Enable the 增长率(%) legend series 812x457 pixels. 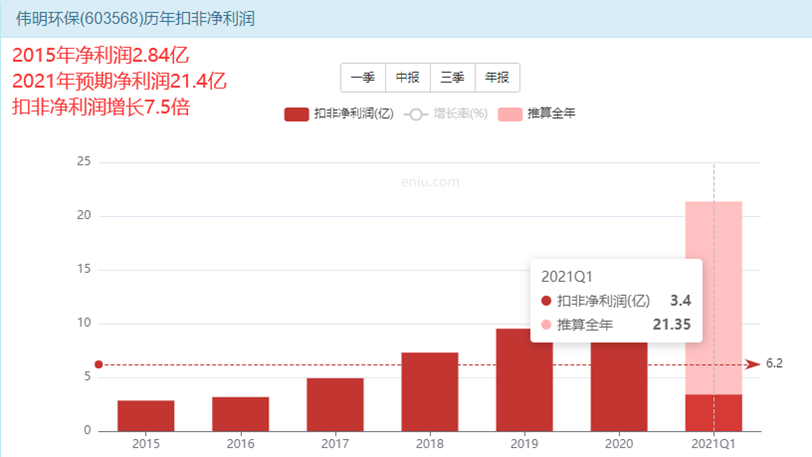[x=446, y=113]
